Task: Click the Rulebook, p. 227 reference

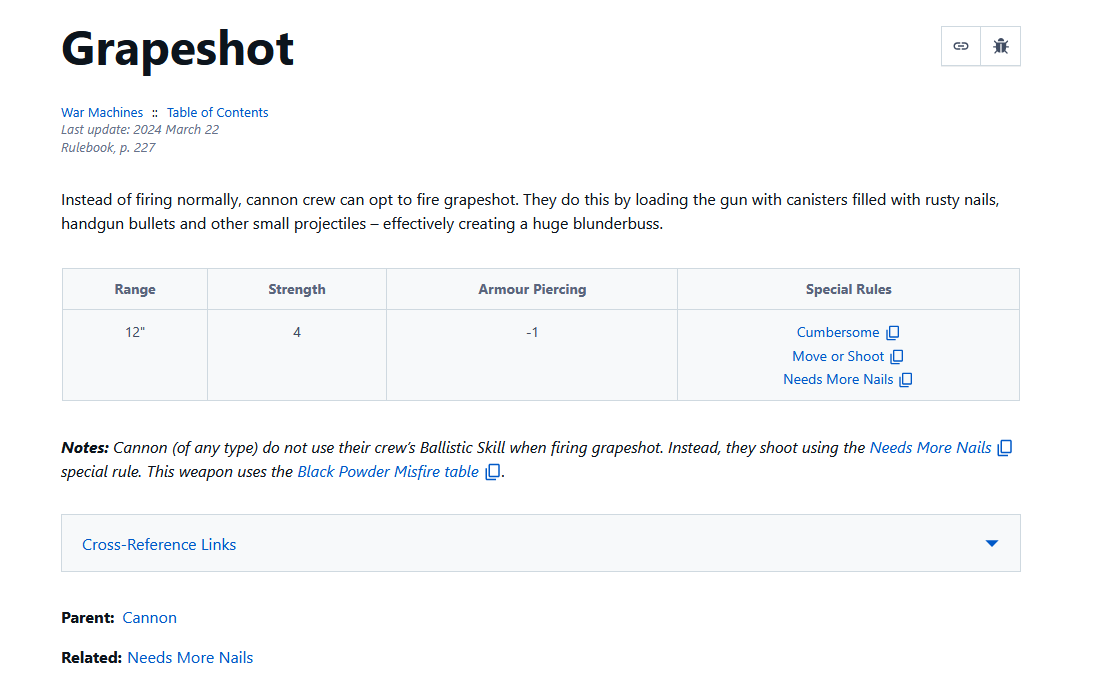Action: (x=108, y=148)
